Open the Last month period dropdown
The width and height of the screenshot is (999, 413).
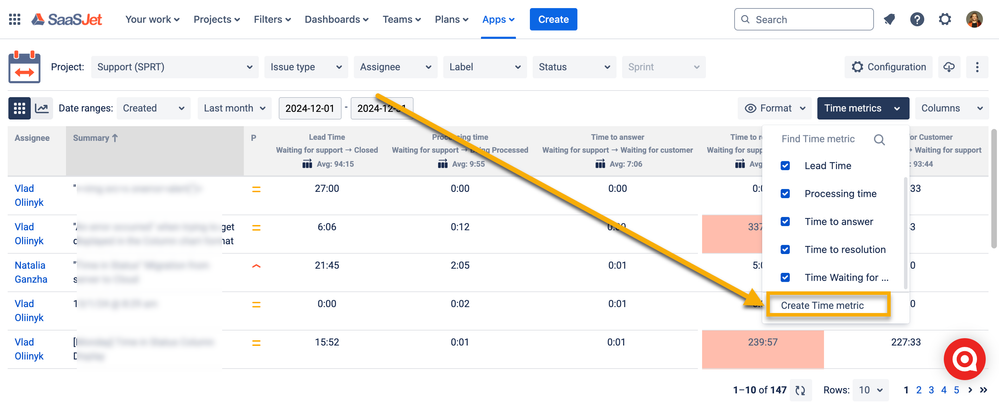pos(234,108)
